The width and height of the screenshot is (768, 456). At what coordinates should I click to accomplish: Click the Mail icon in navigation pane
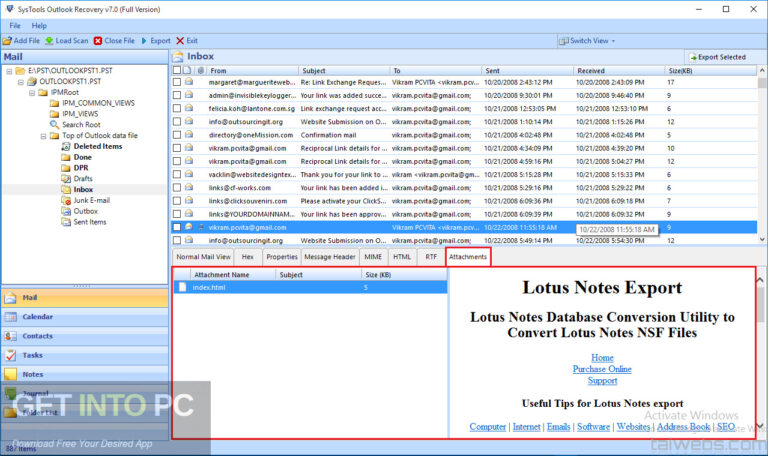[x=10, y=298]
